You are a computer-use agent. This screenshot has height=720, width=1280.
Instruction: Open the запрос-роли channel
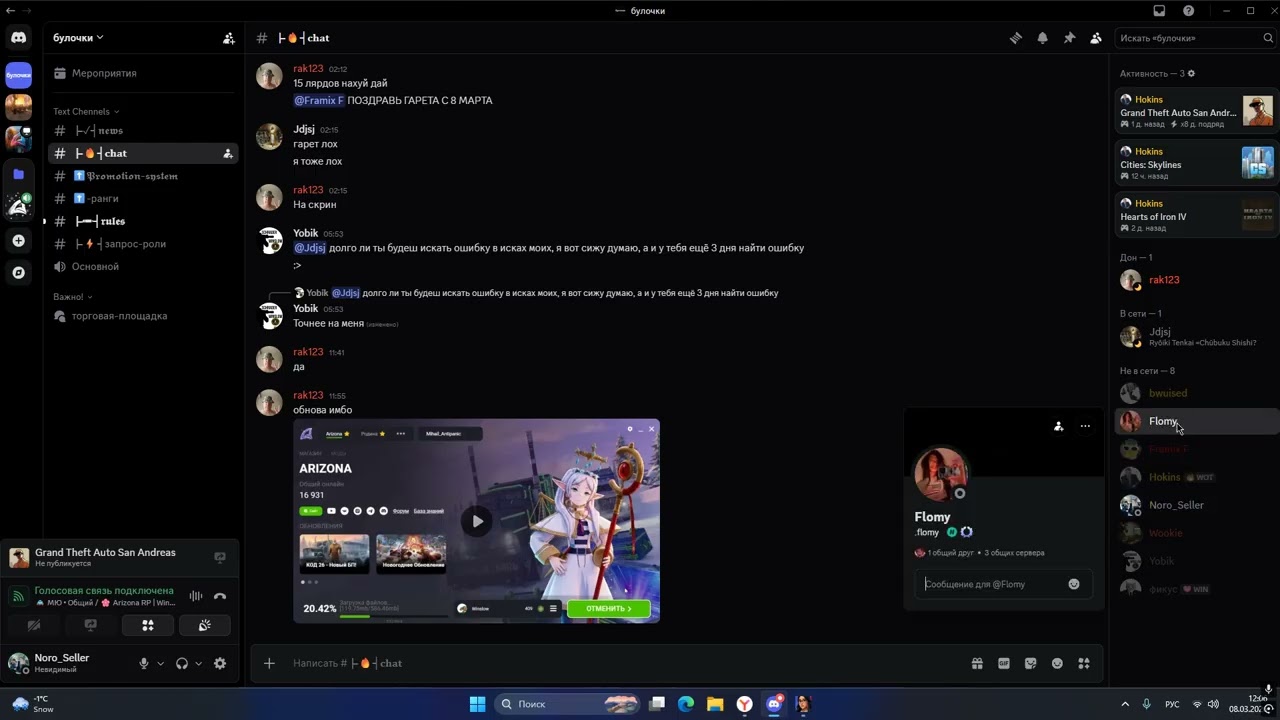click(143, 244)
